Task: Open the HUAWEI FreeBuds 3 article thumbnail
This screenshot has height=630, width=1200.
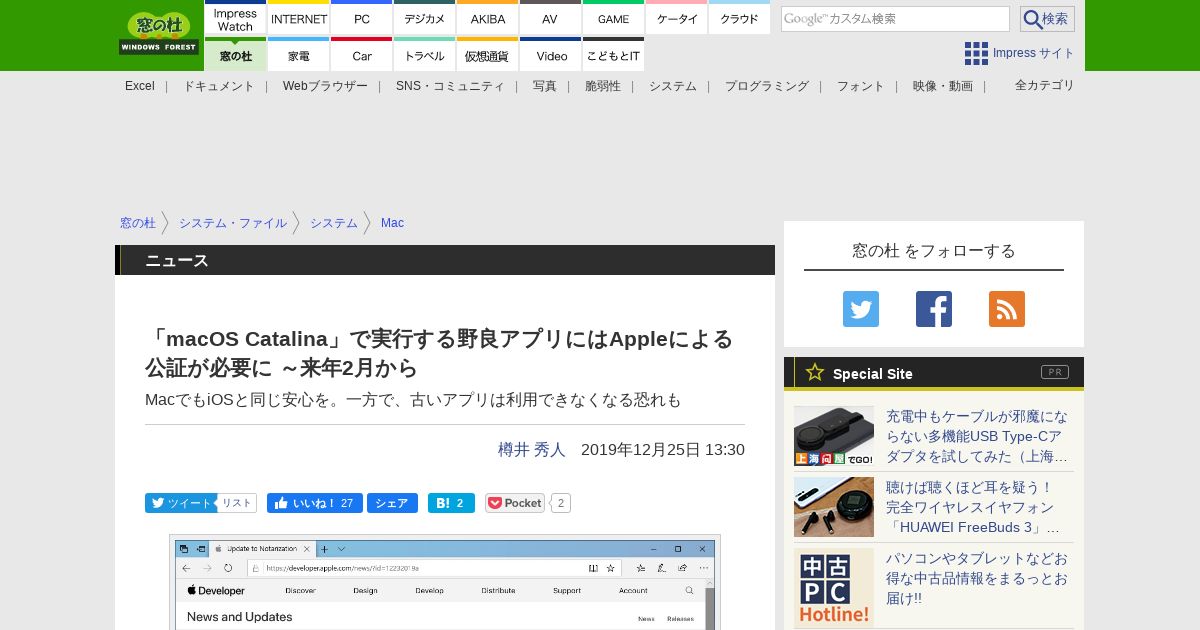Action: click(x=834, y=507)
